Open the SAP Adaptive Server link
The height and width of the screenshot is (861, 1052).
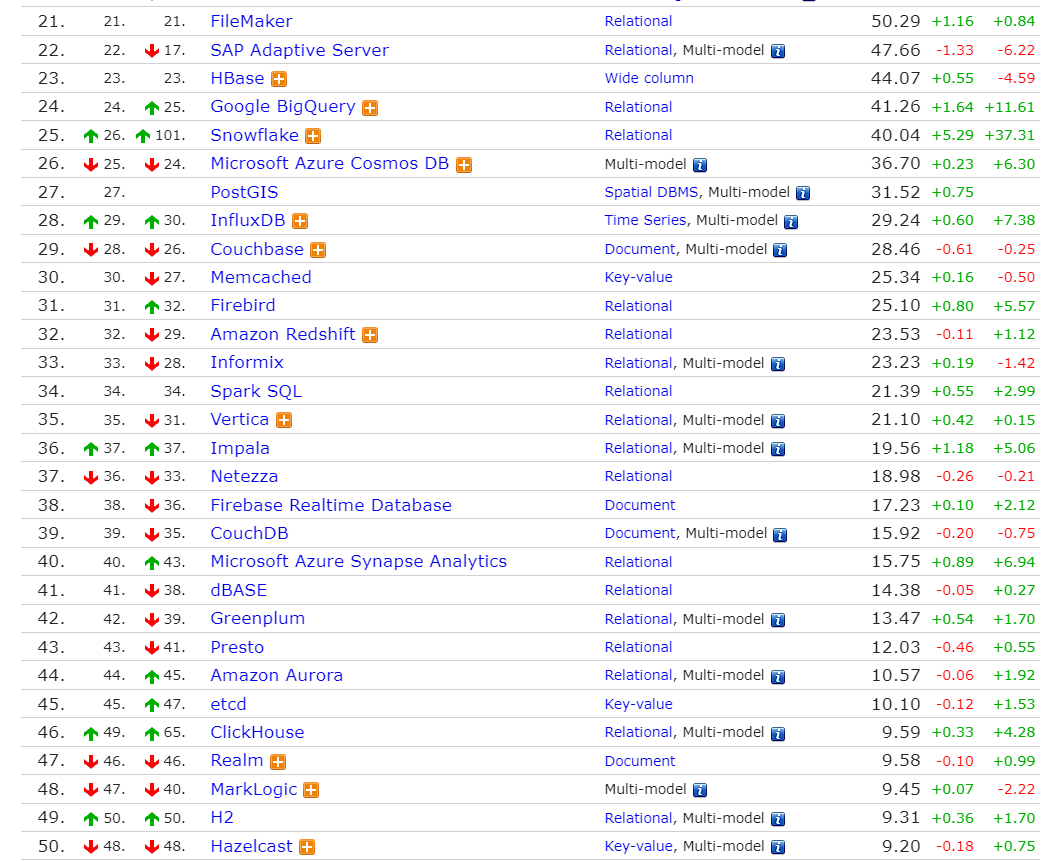coord(300,50)
